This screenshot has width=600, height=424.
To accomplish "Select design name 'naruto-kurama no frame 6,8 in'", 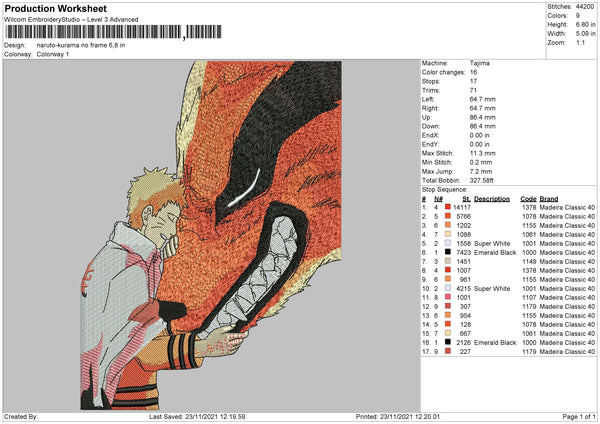I will point(81,45).
